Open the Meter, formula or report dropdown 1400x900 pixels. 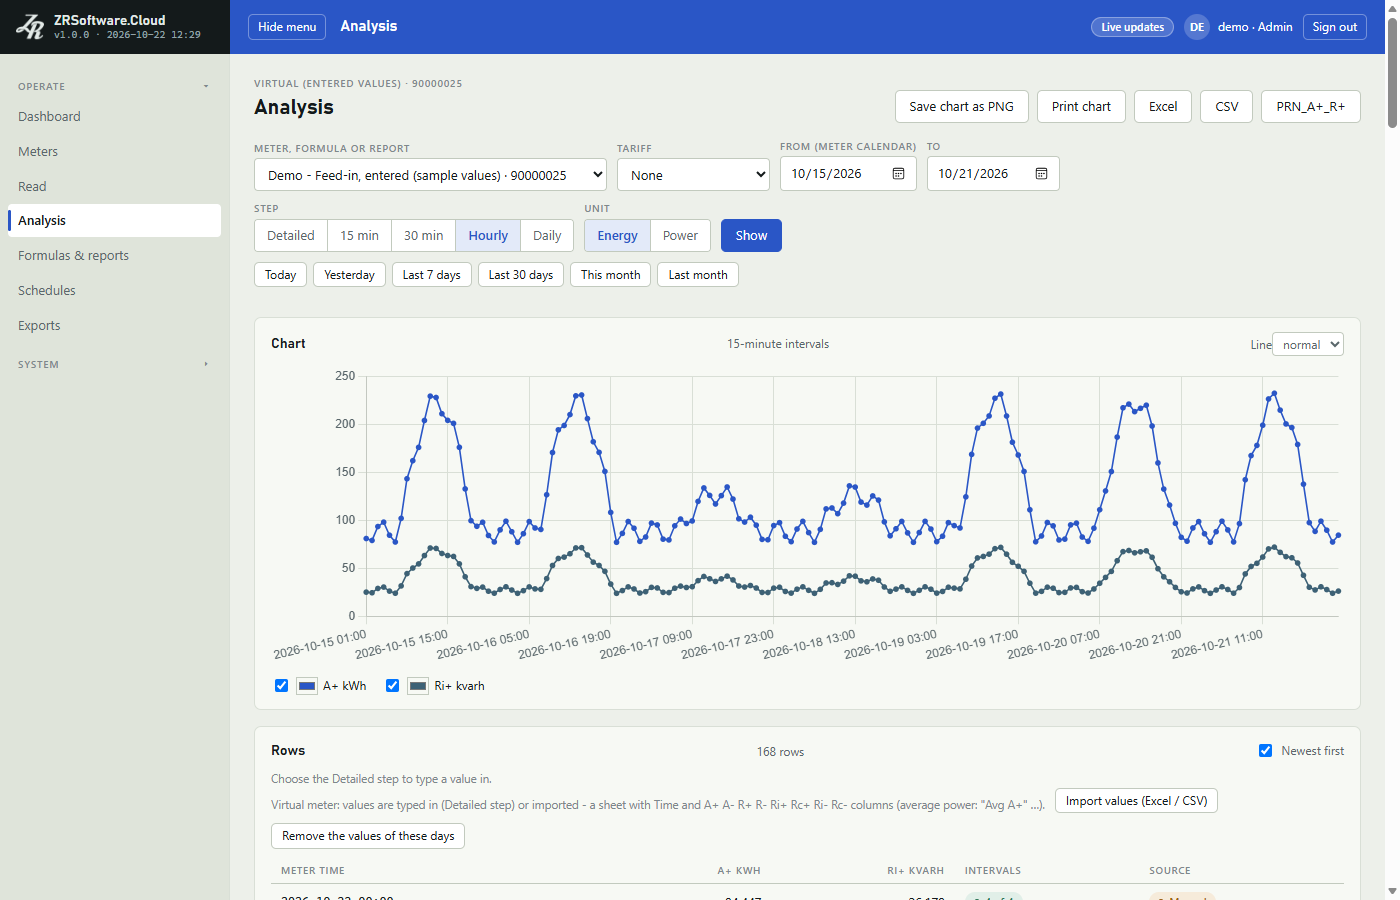coord(430,175)
